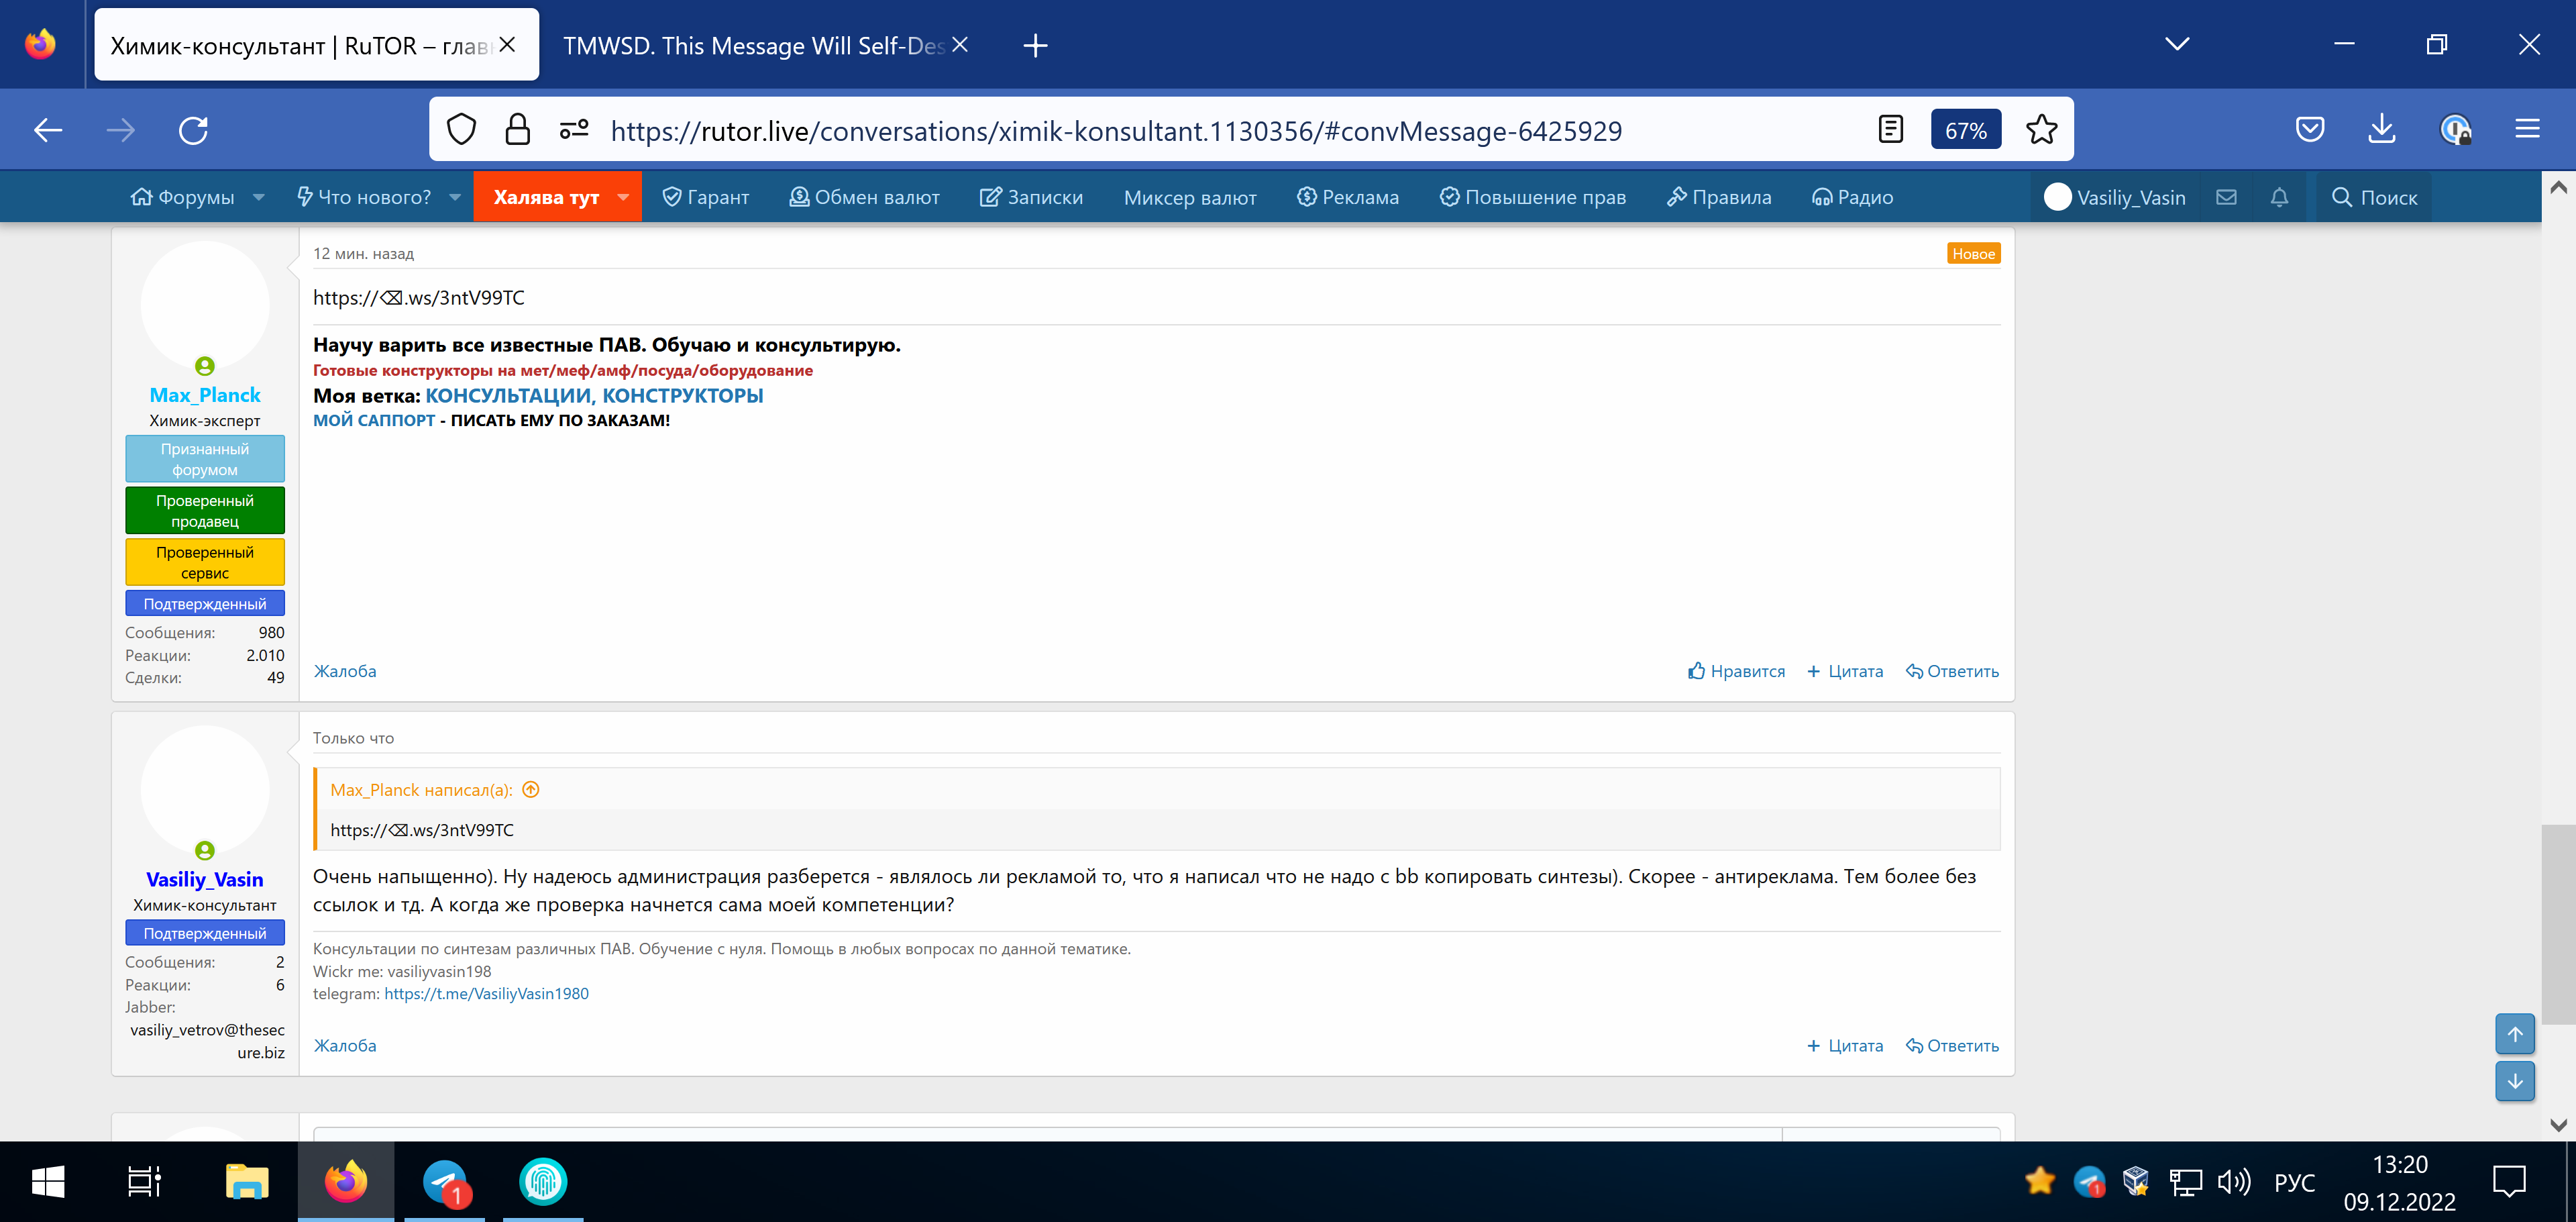Screen dimensions: 2576x1222
Task: Open Vasiliy_Vasin account menu
Action: coord(2116,197)
